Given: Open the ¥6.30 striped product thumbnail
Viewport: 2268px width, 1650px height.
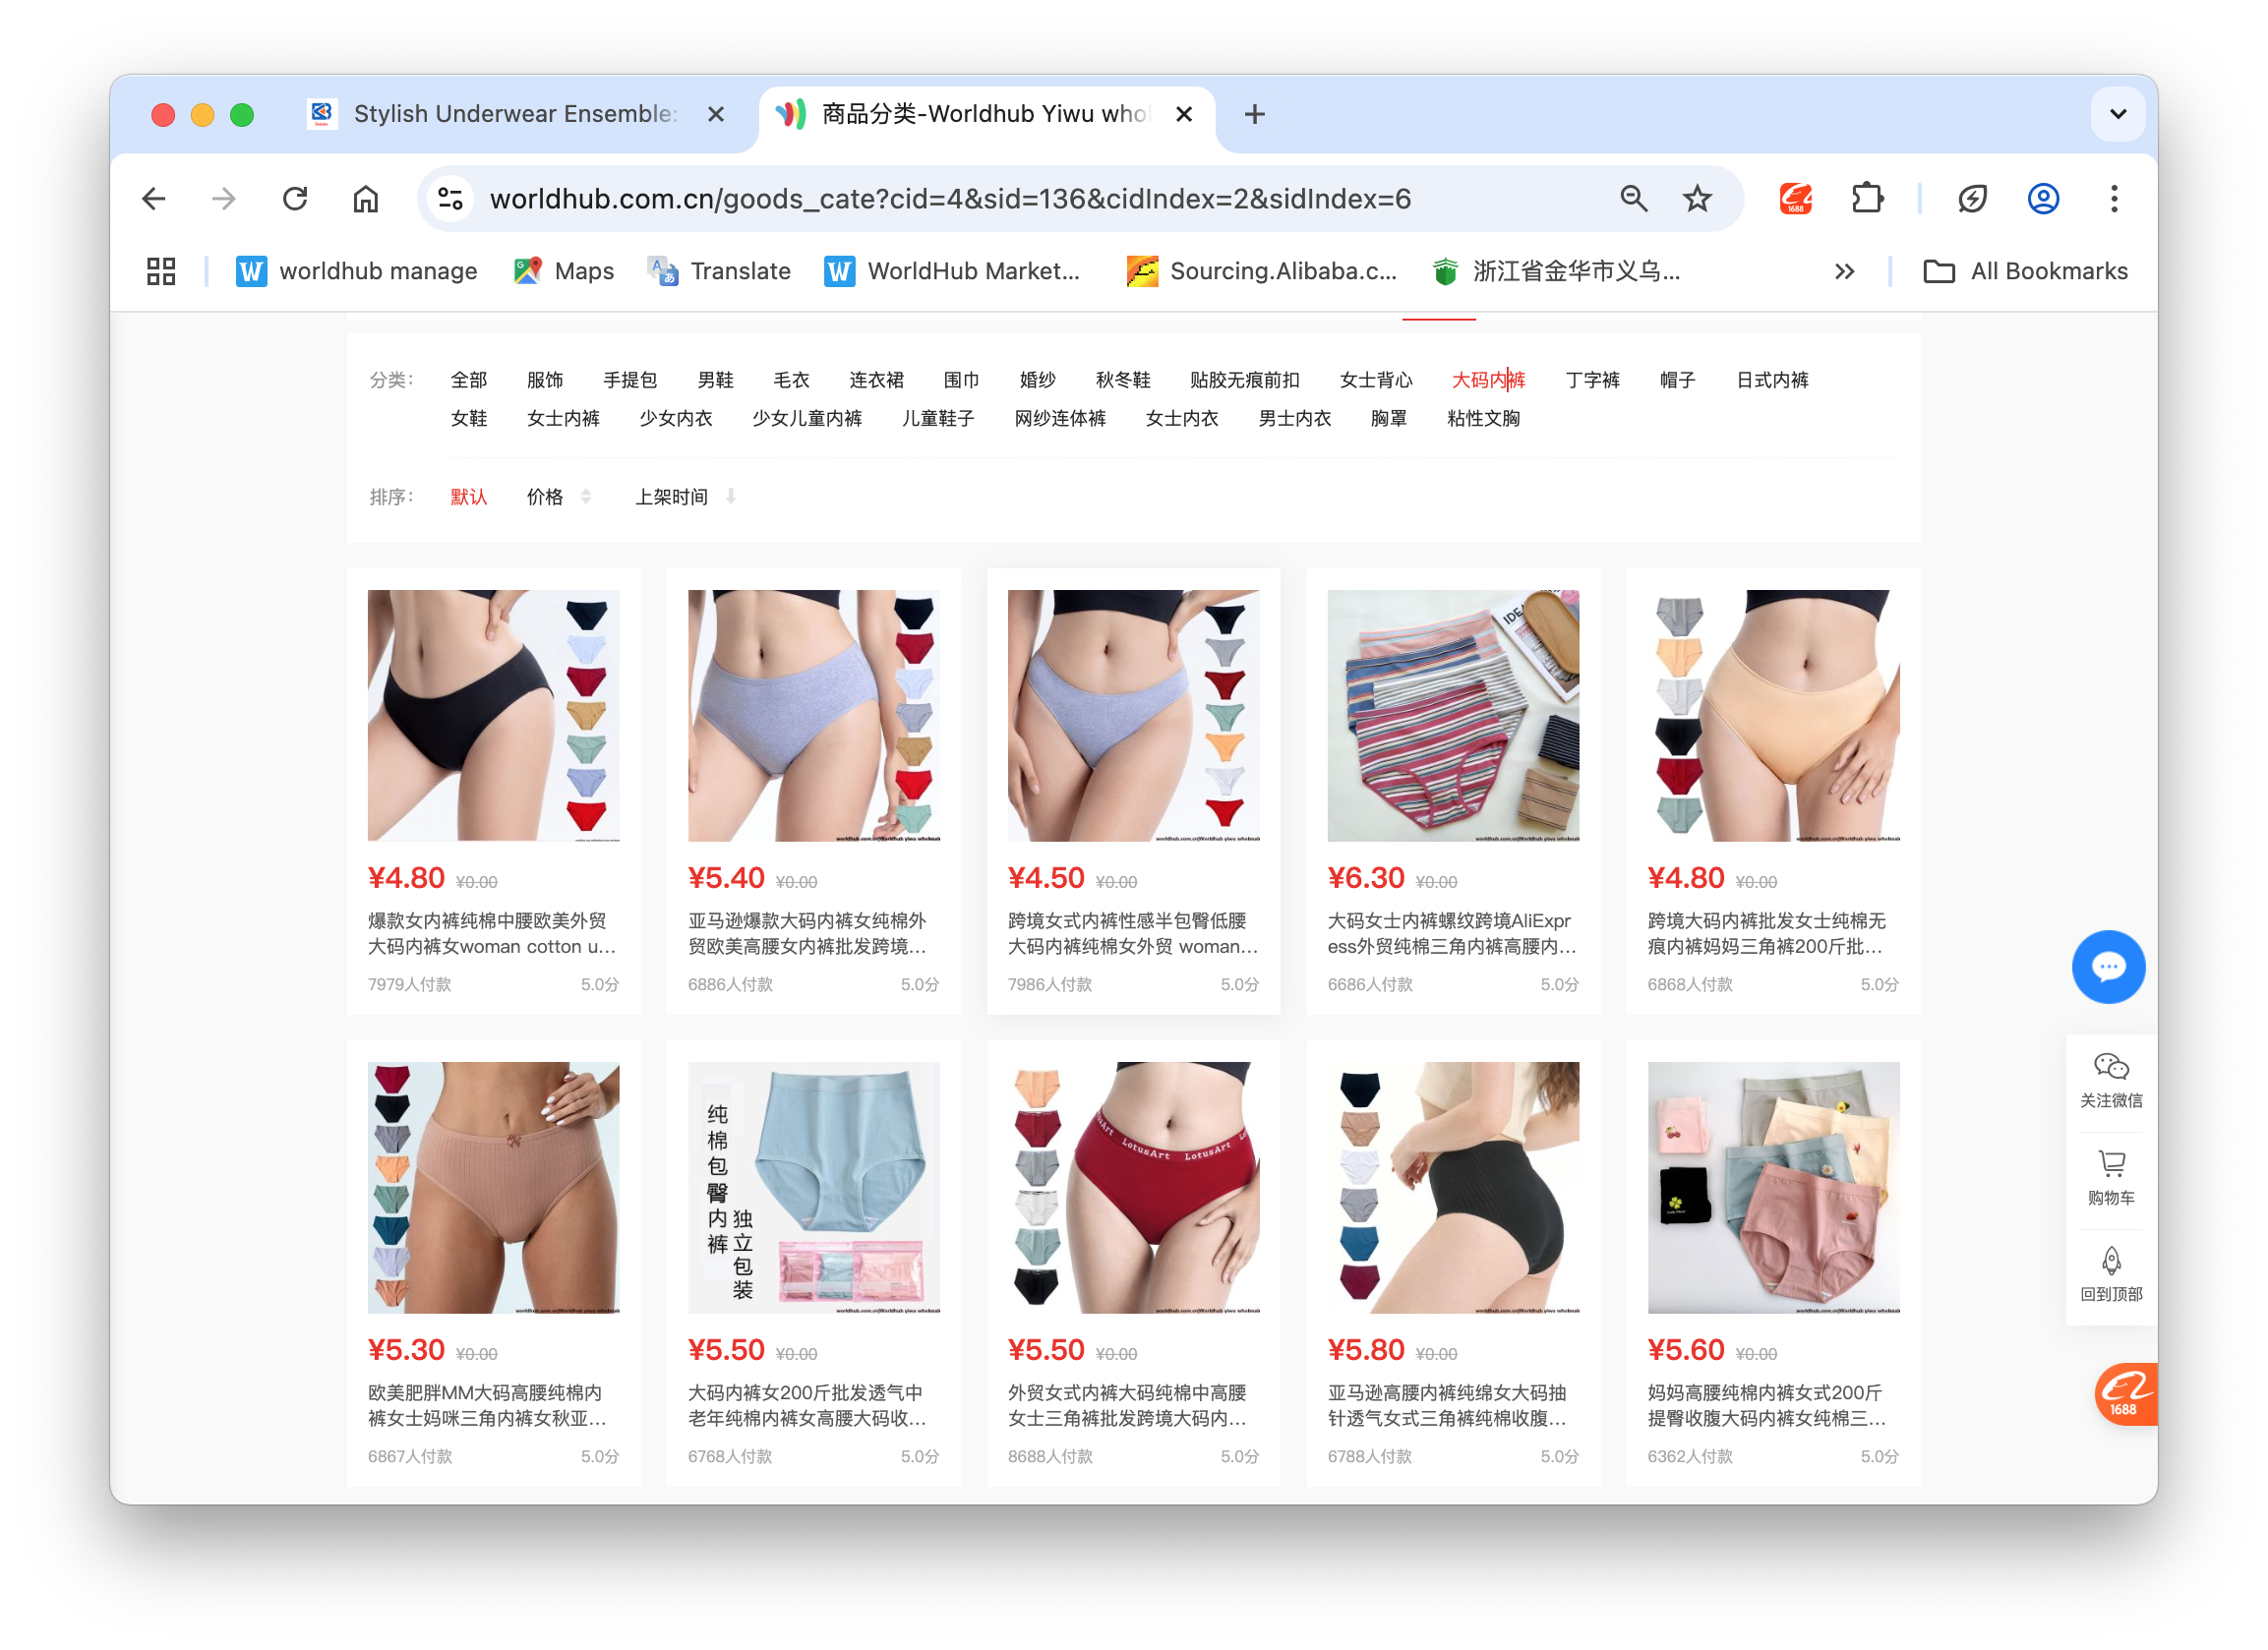Looking at the screenshot, I should [x=1452, y=715].
